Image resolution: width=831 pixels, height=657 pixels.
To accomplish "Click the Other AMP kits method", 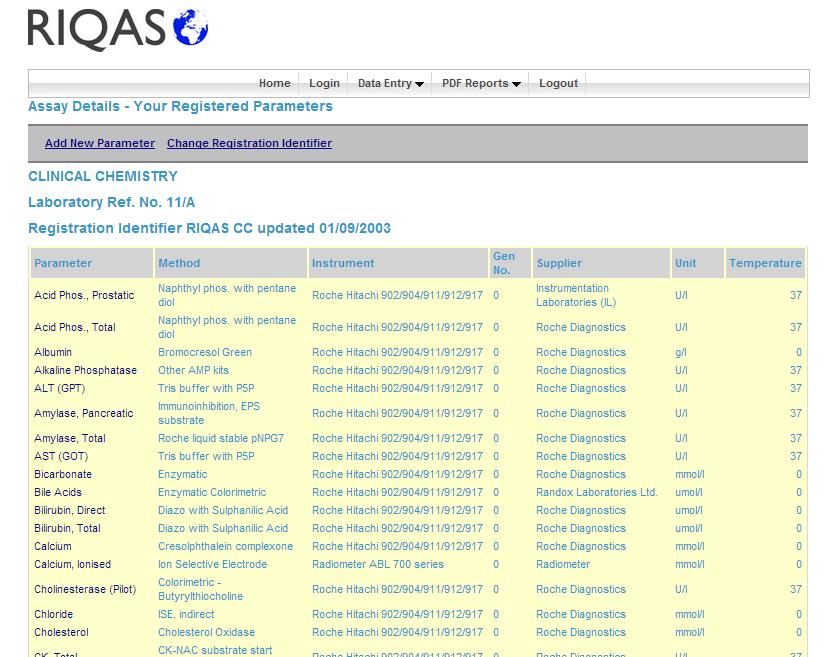I will tap(193, 370).
